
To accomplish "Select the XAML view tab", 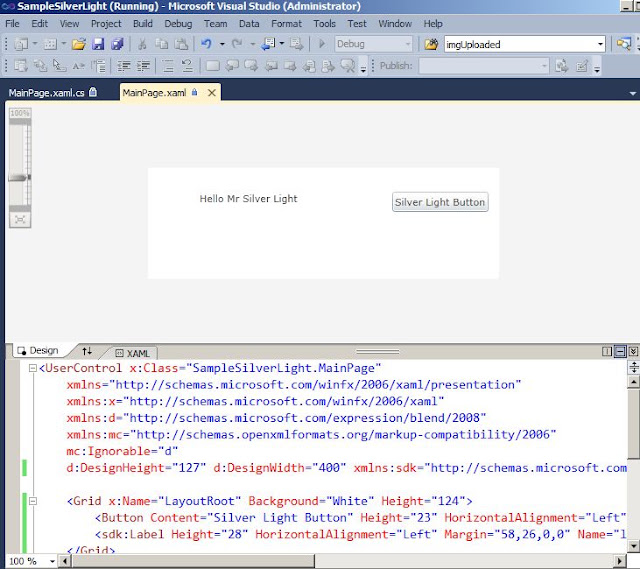I will tap(133, 353).
